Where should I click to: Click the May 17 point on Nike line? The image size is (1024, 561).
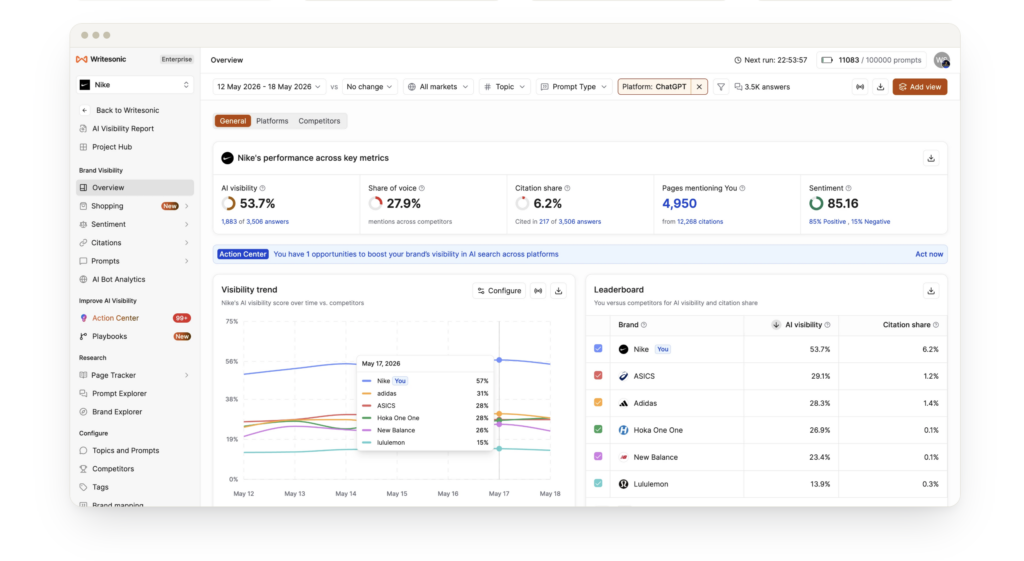tap(500, 360)
